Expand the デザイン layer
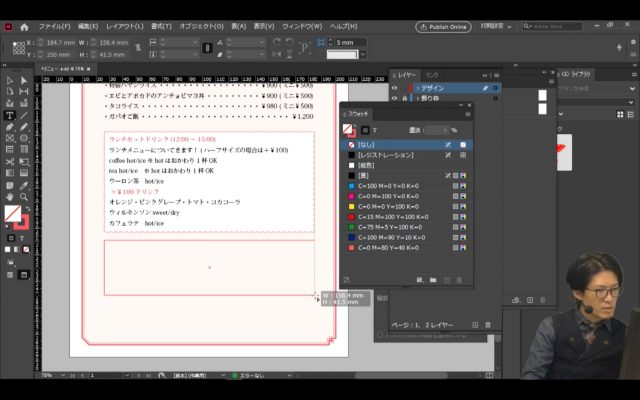The image size is (640, 400). [418, 88]
